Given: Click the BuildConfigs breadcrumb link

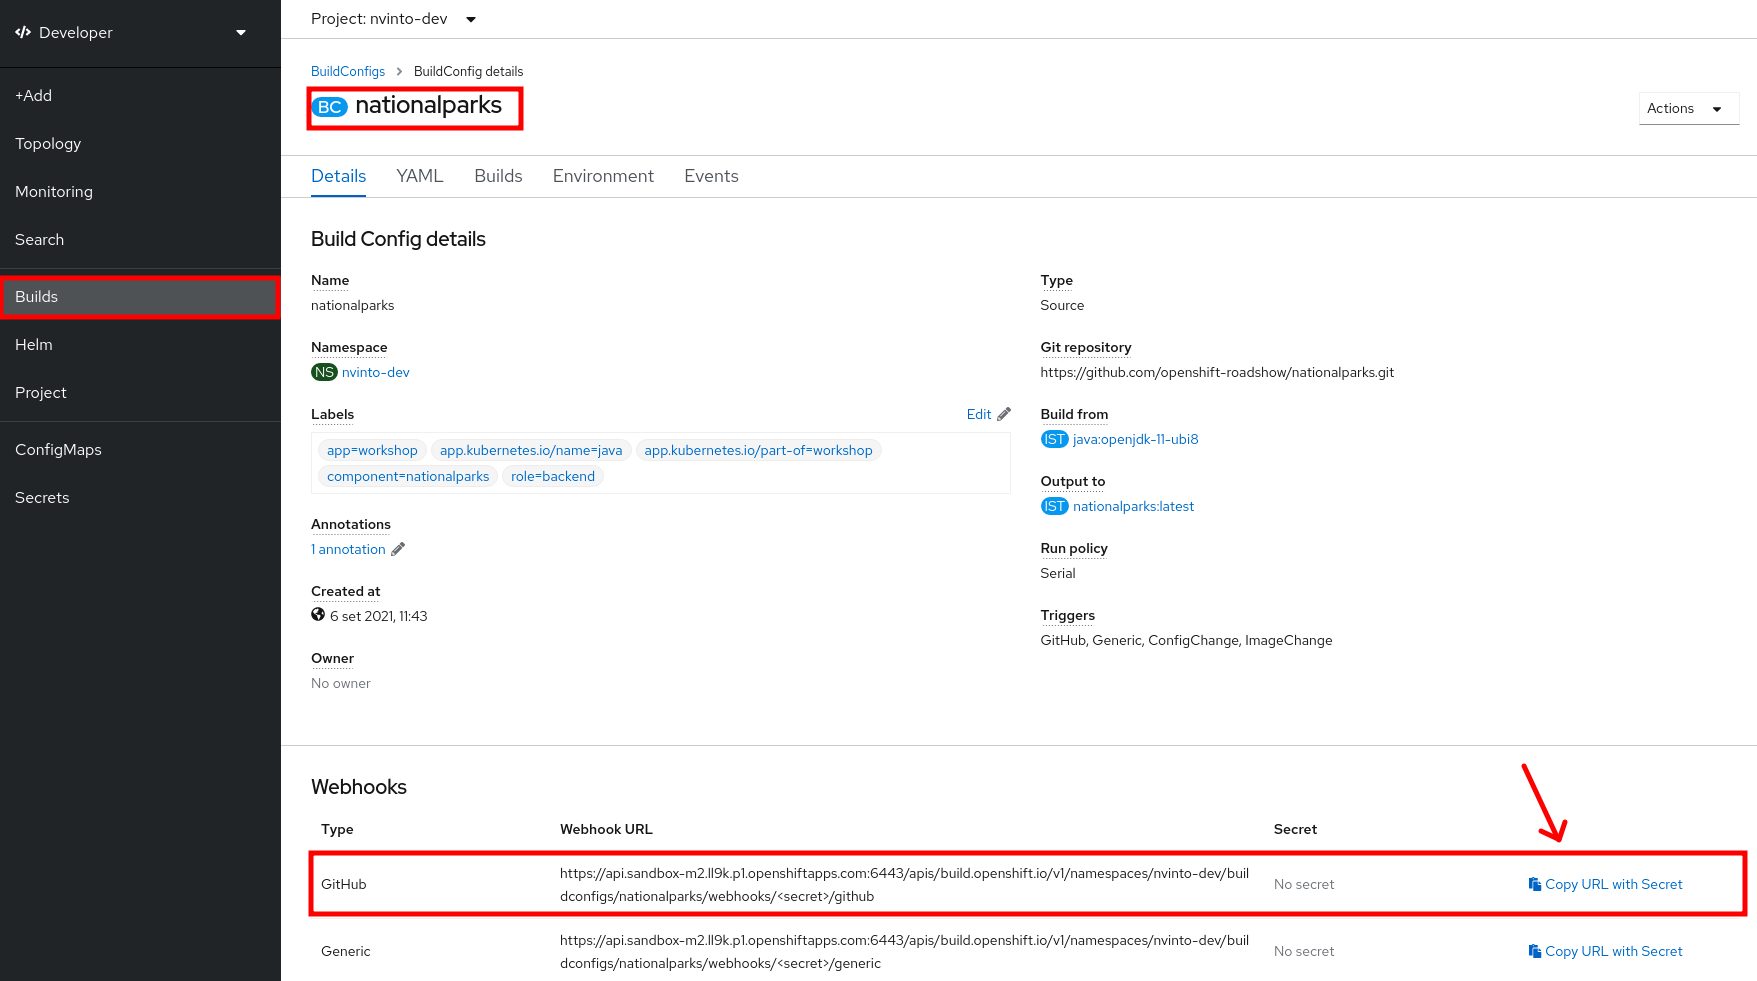Looking at the screenshot, I should 347,71.
